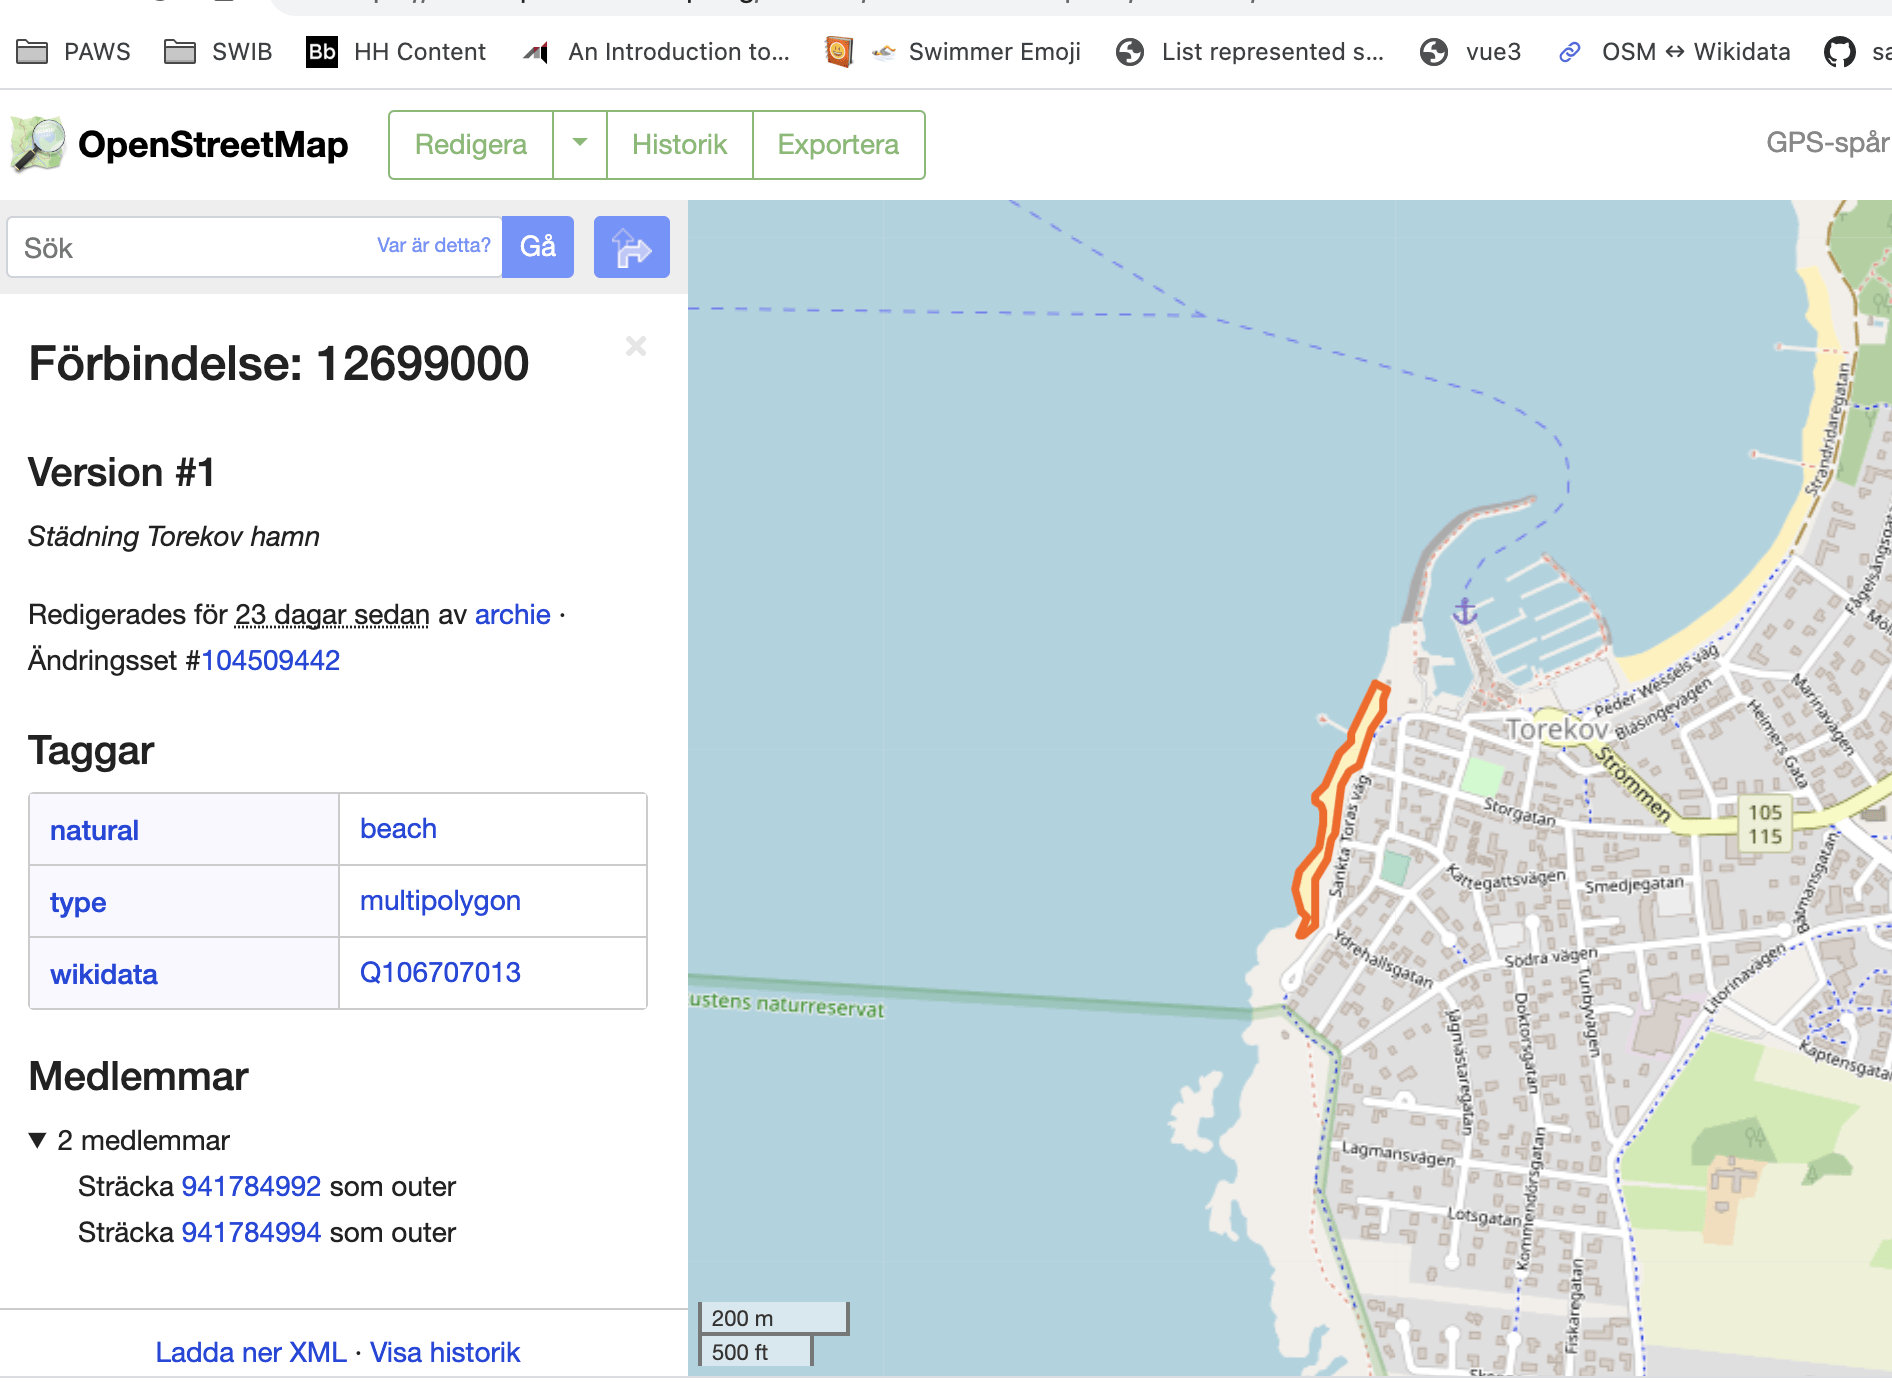The height and width of the screenshot is (1382, 1892).
Task: Open Wikidata item Q106707013
Action: tap(440, 972)
